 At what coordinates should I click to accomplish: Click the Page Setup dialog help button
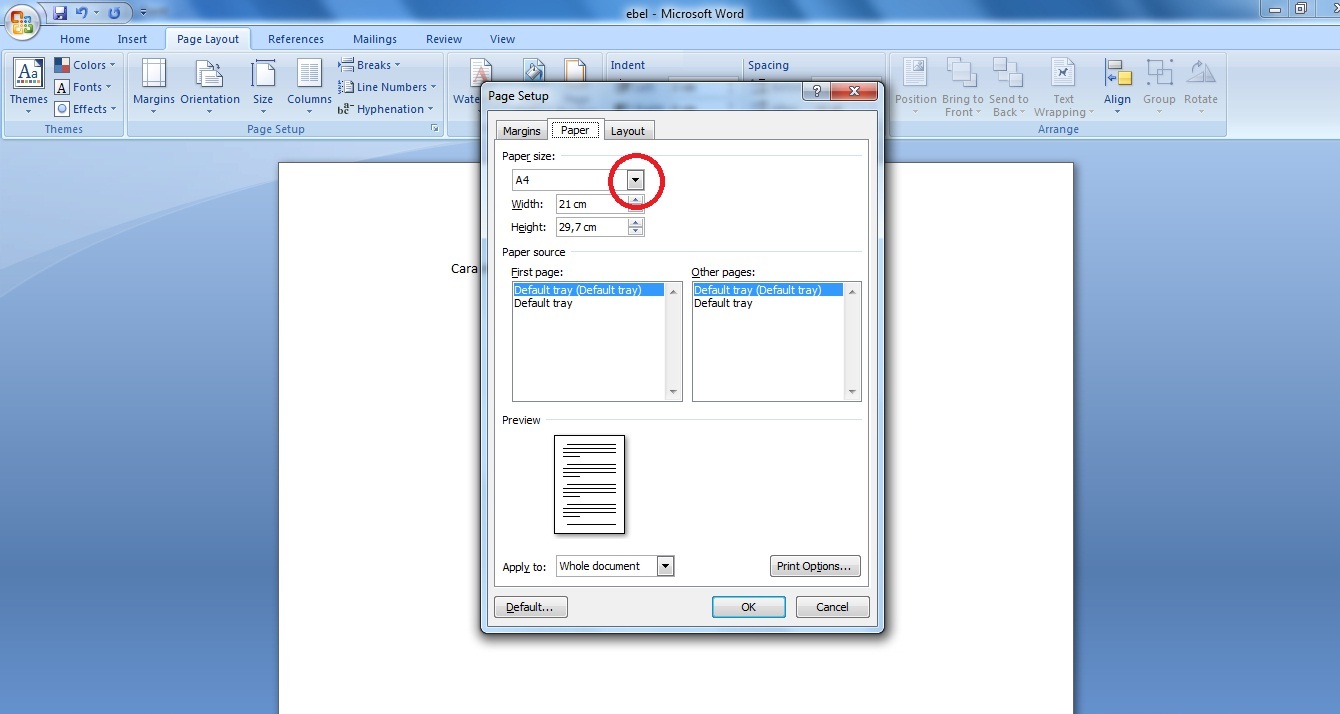coord(816,92)
